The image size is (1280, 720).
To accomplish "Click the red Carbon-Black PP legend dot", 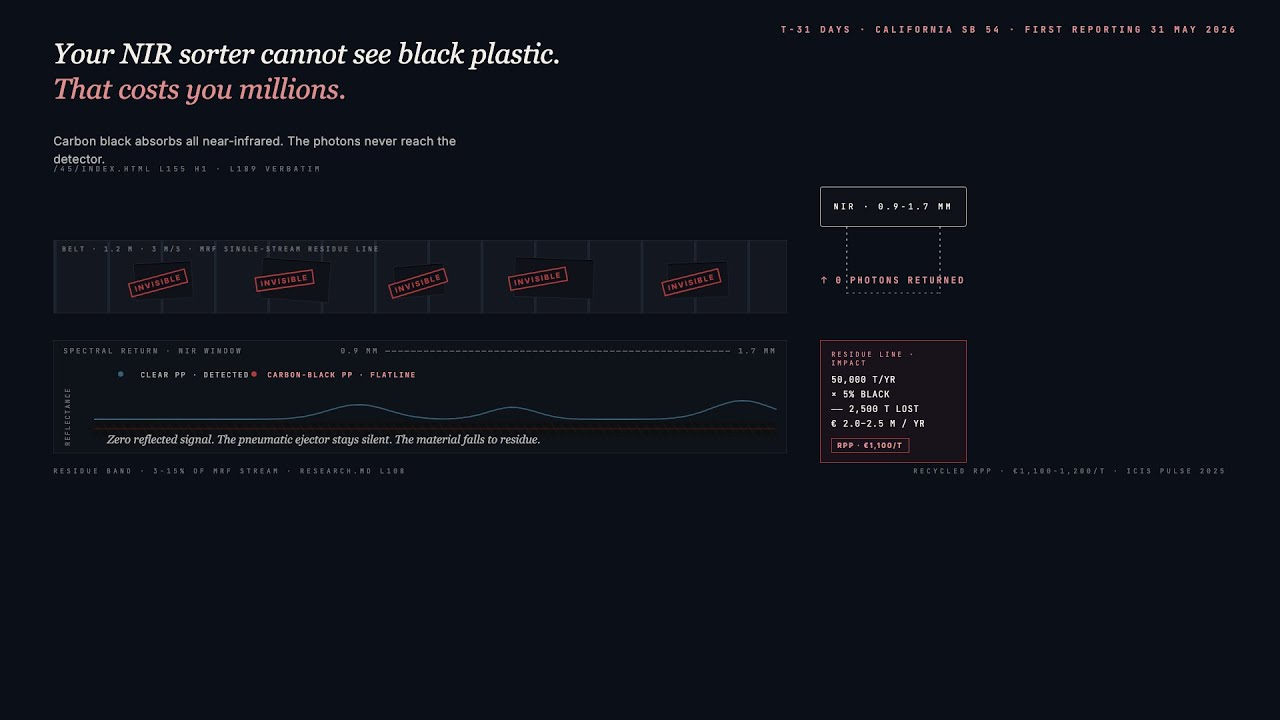I will coord(254,374).
